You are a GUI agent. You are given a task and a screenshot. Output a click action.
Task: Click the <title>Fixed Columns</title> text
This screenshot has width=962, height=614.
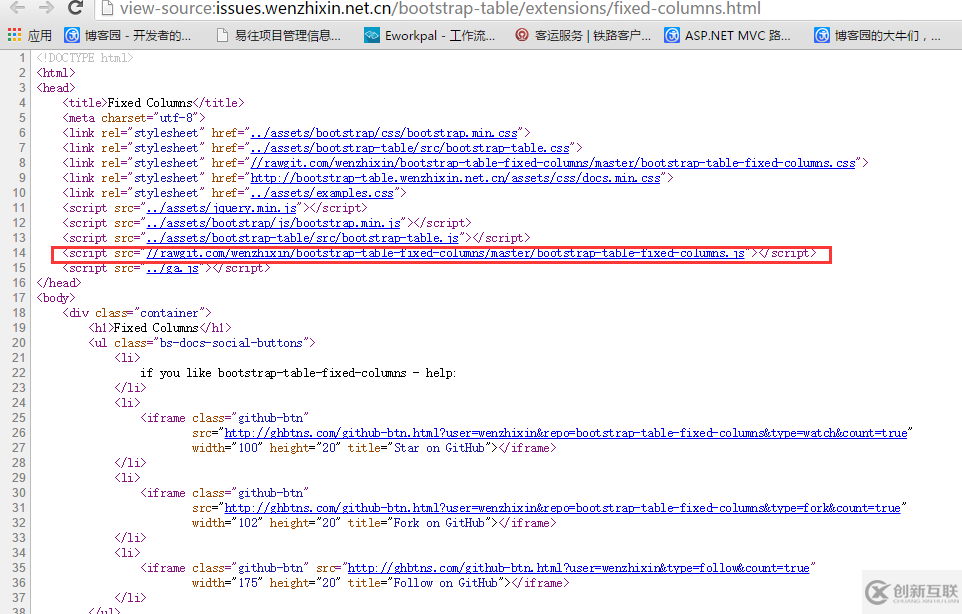pyautogui.click(x=153, y=103)
